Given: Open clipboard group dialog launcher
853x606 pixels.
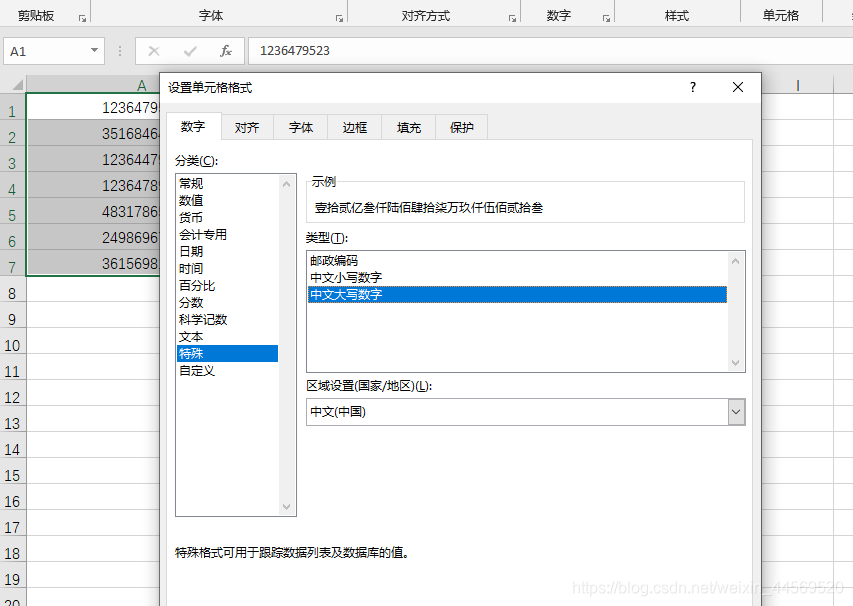Looking at the screenshot, I should click(82, 18).
